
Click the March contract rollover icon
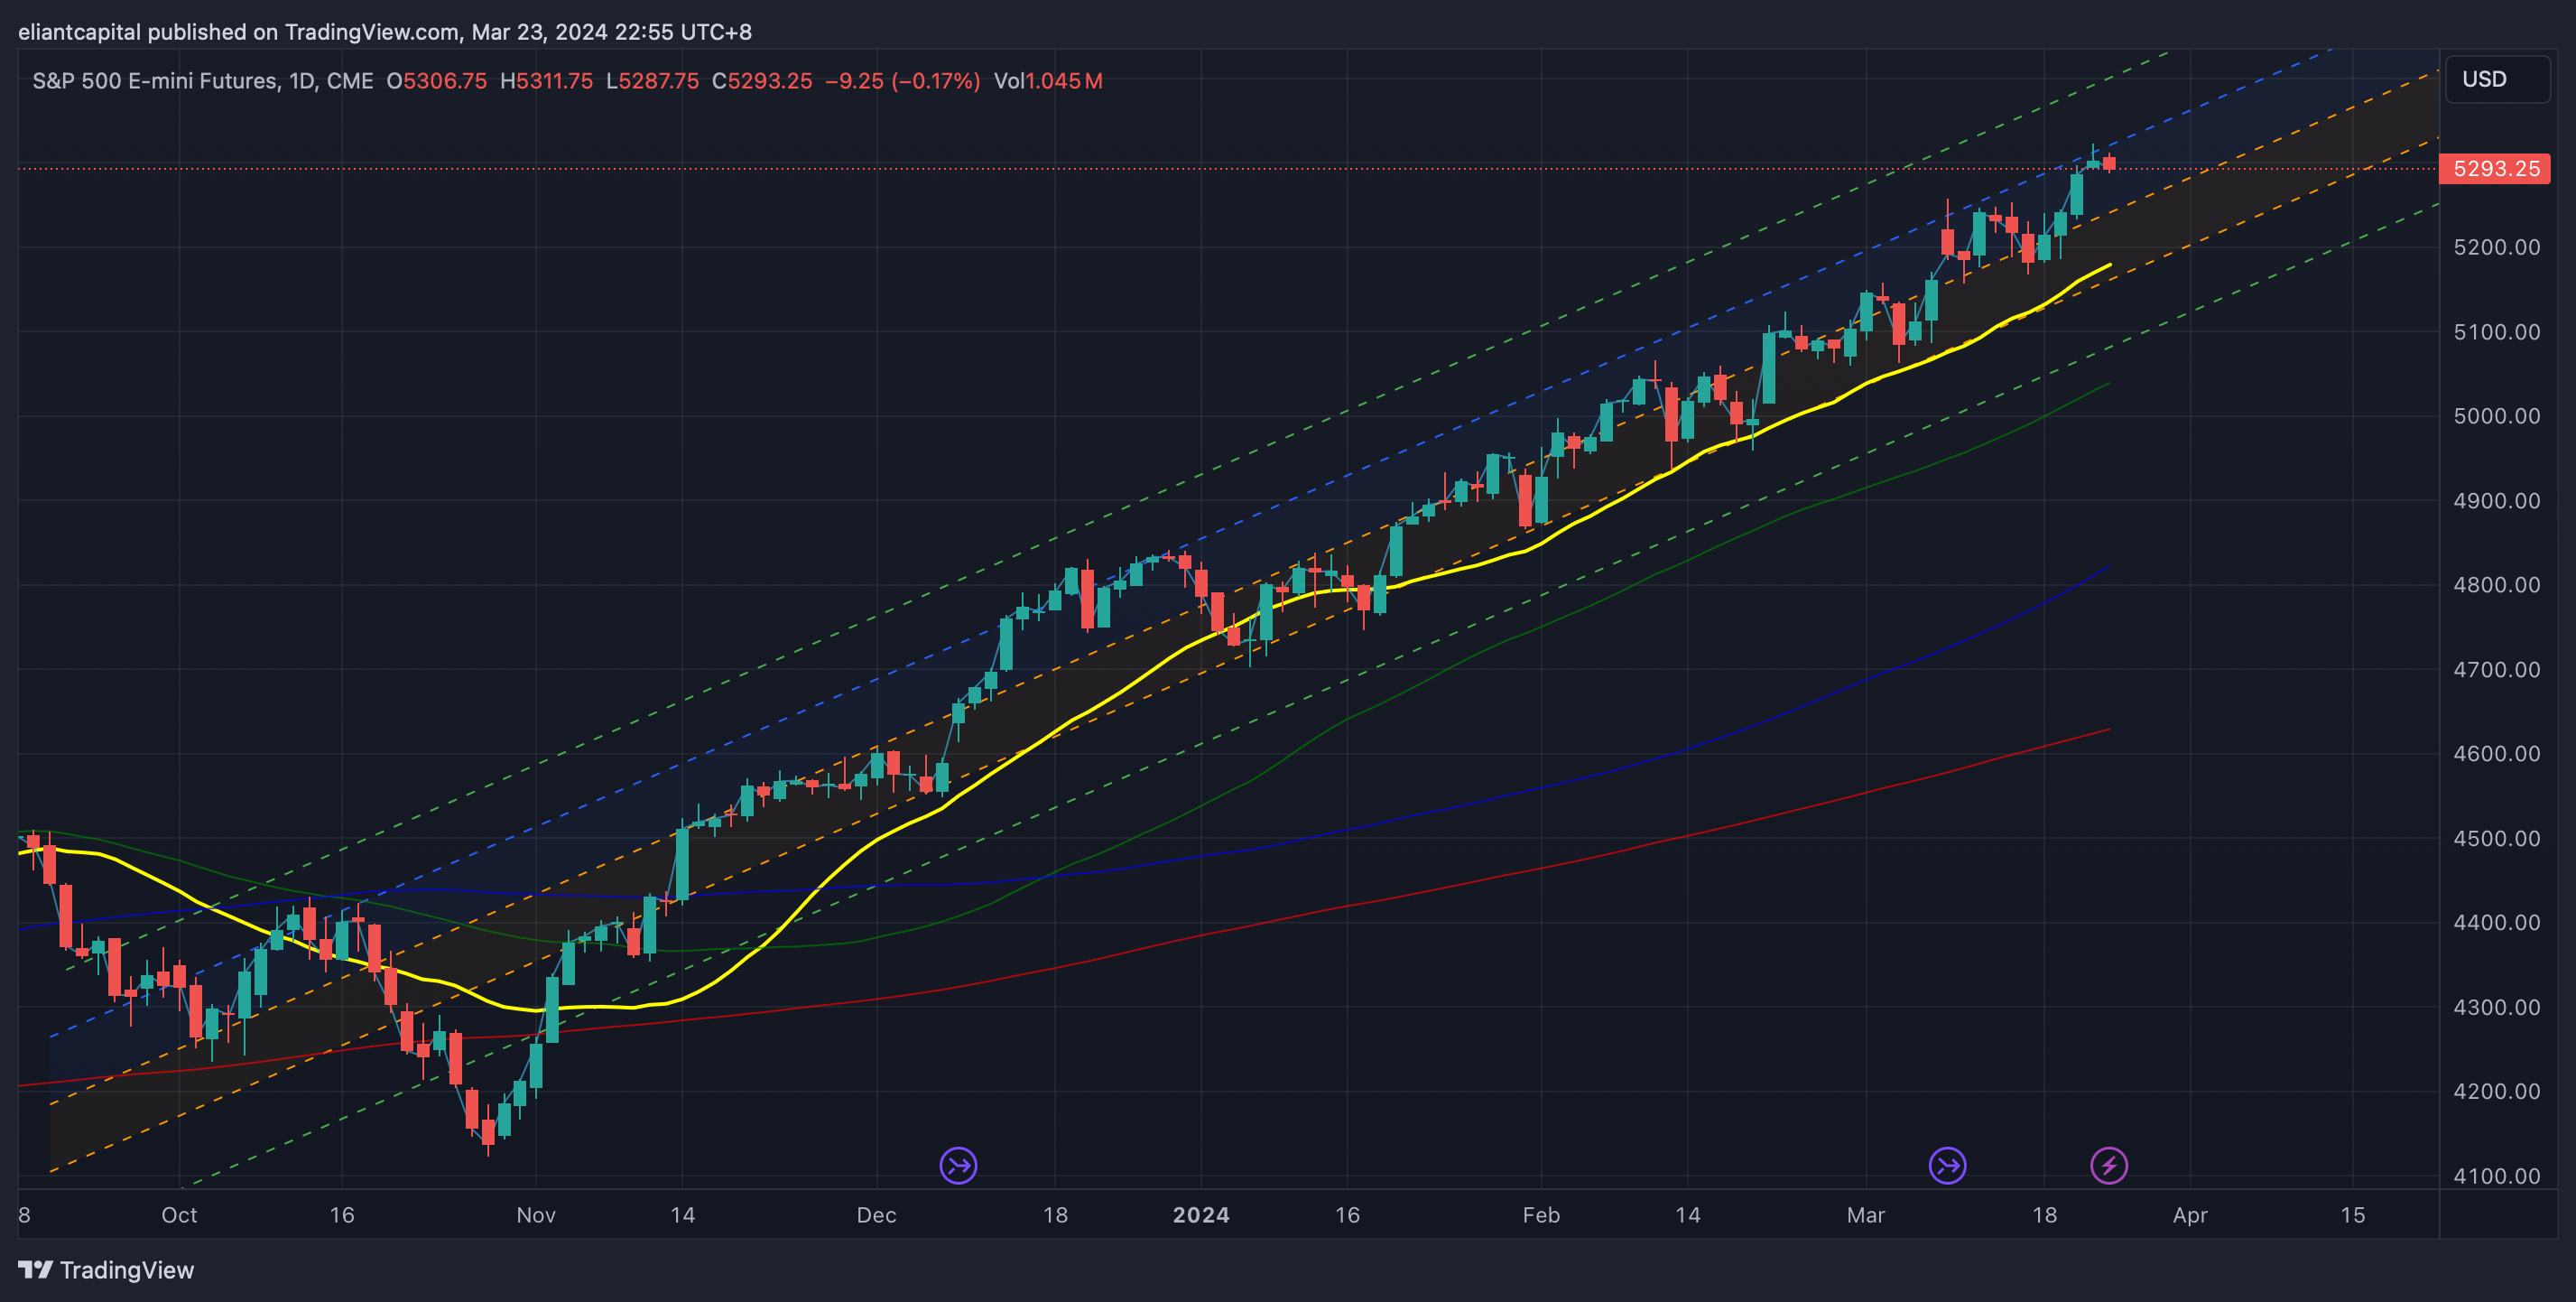click(x=1947, y=1165)
